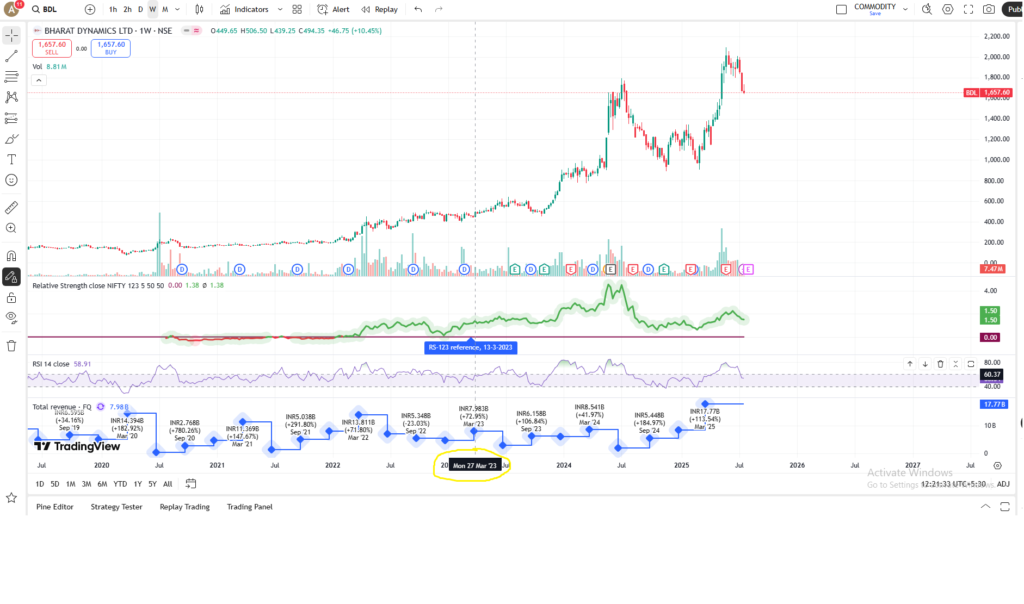Select the zoom in tool
The height and width of the screenshot is (604, 1024).
coord(11,228)
